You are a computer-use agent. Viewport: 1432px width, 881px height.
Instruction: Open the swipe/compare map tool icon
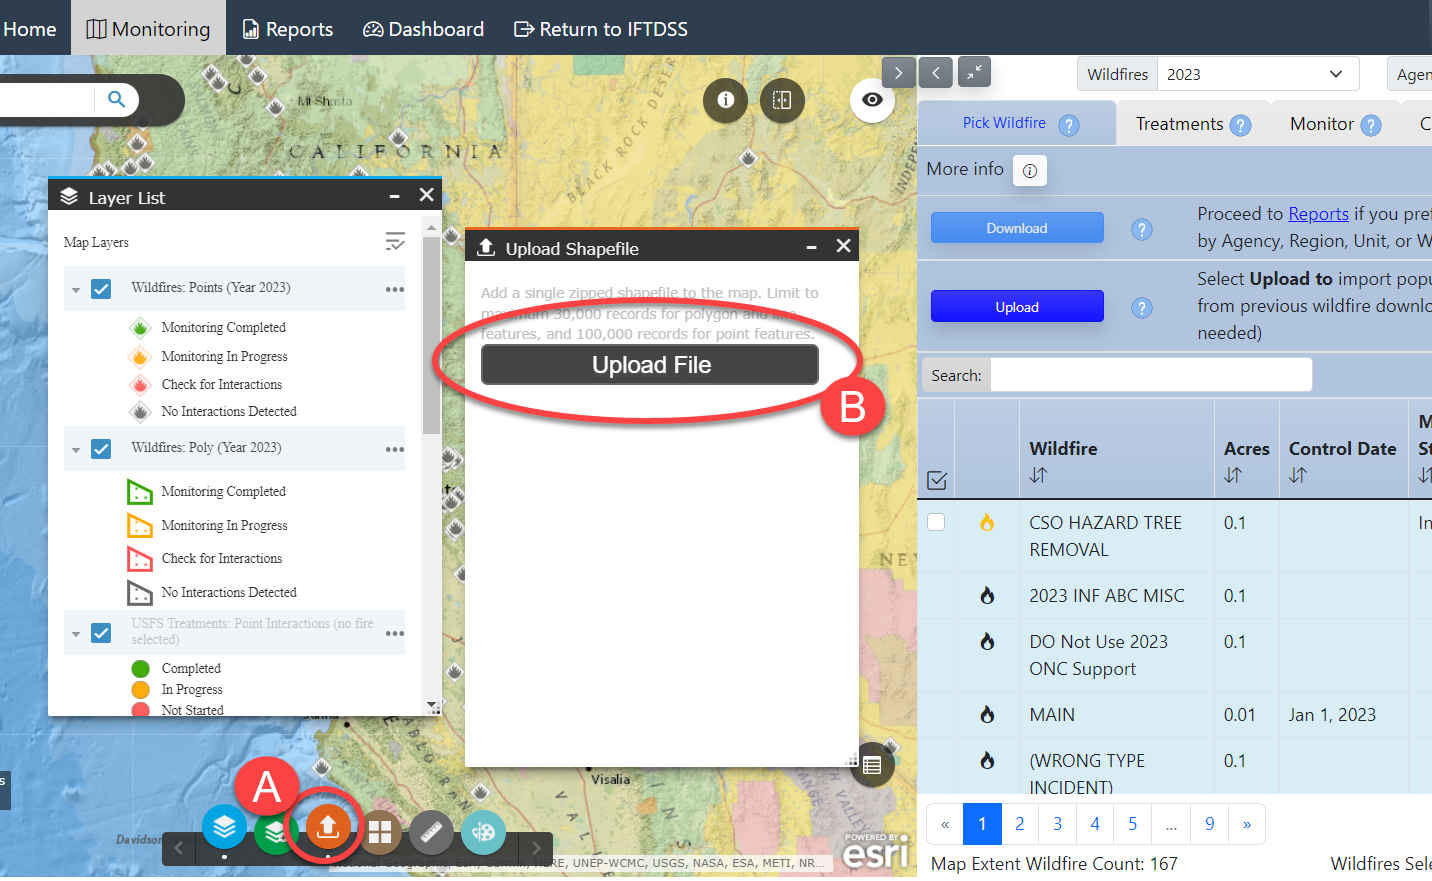click(782, 100)
